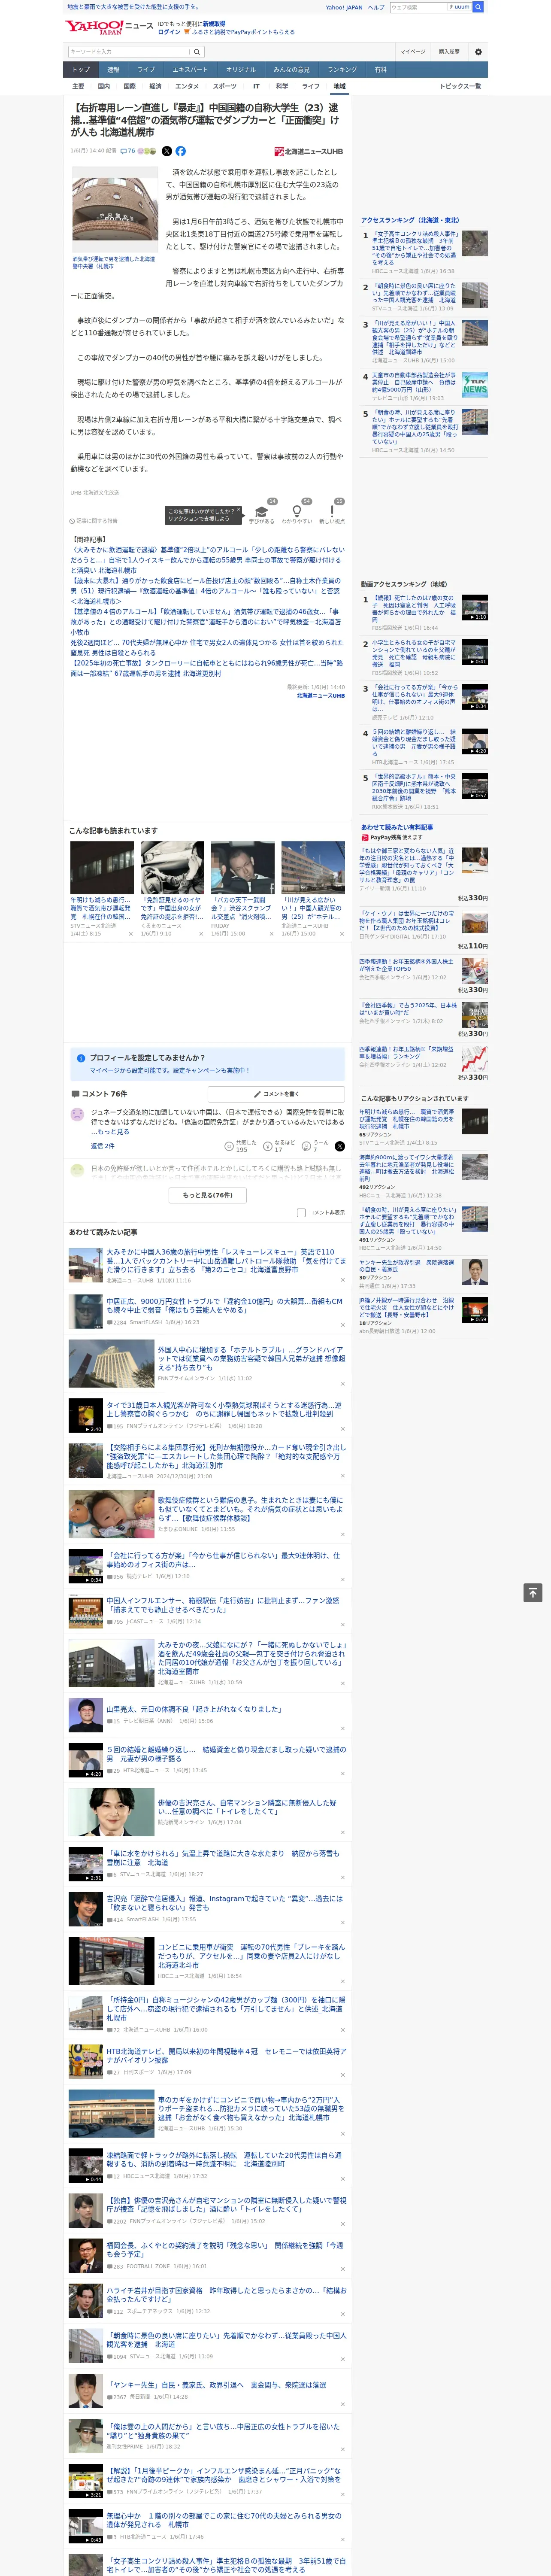Open video ranking item 1 thumbnail
The width and height of the screenshot is (551, 2576).
(x=475, y=607)
